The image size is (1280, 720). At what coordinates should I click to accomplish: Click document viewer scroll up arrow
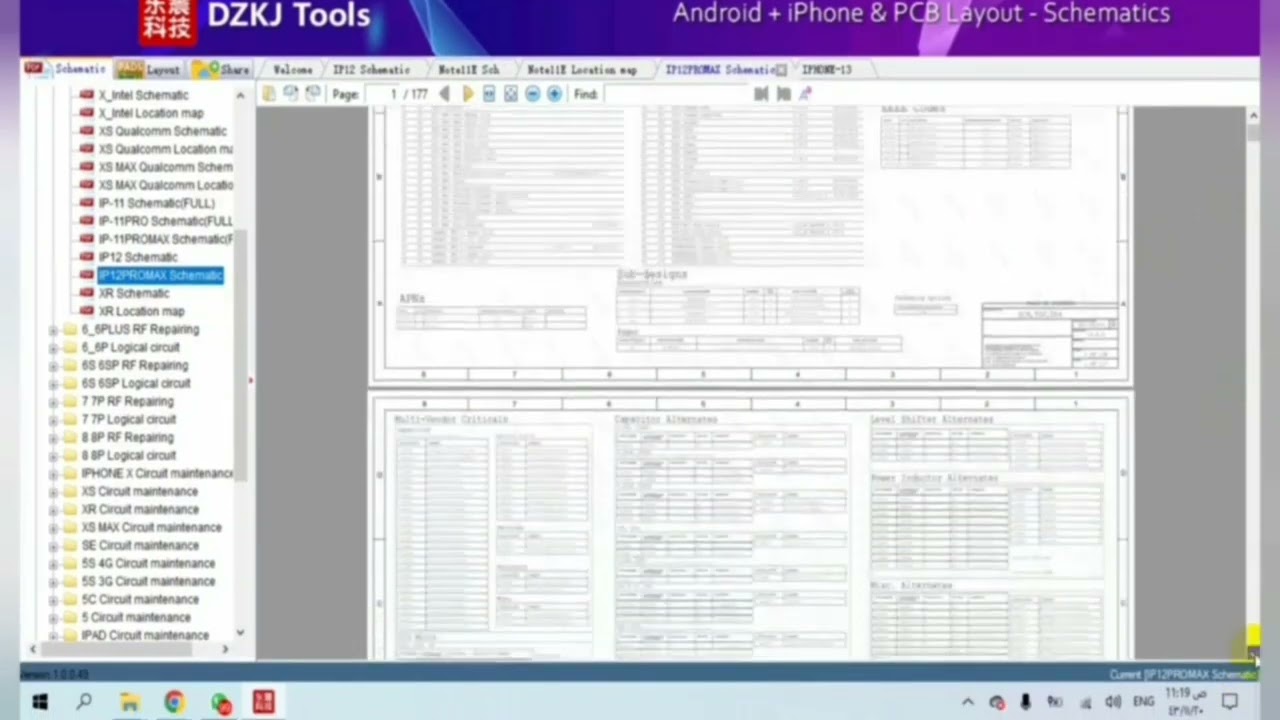click(1253, 115)
